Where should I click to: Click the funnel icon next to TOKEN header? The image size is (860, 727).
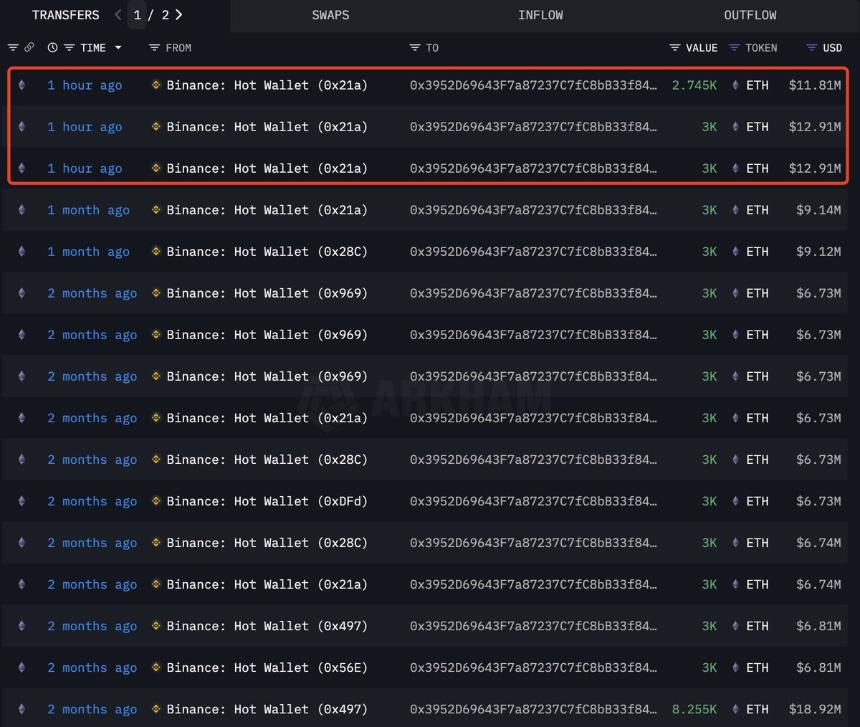[x=734, y=47]
